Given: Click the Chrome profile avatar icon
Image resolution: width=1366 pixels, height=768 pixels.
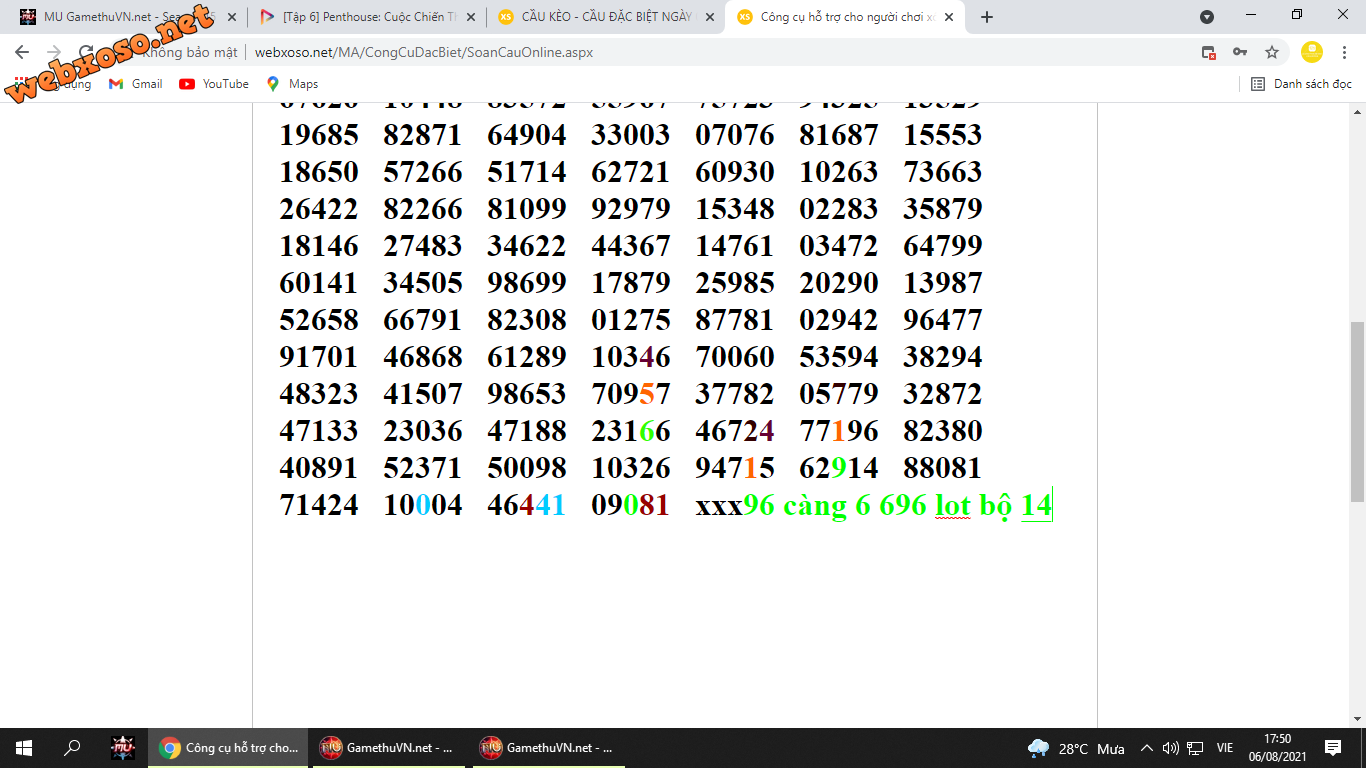Looking at the screenshot, I should pyautogui.click(x=1311, y=52).
